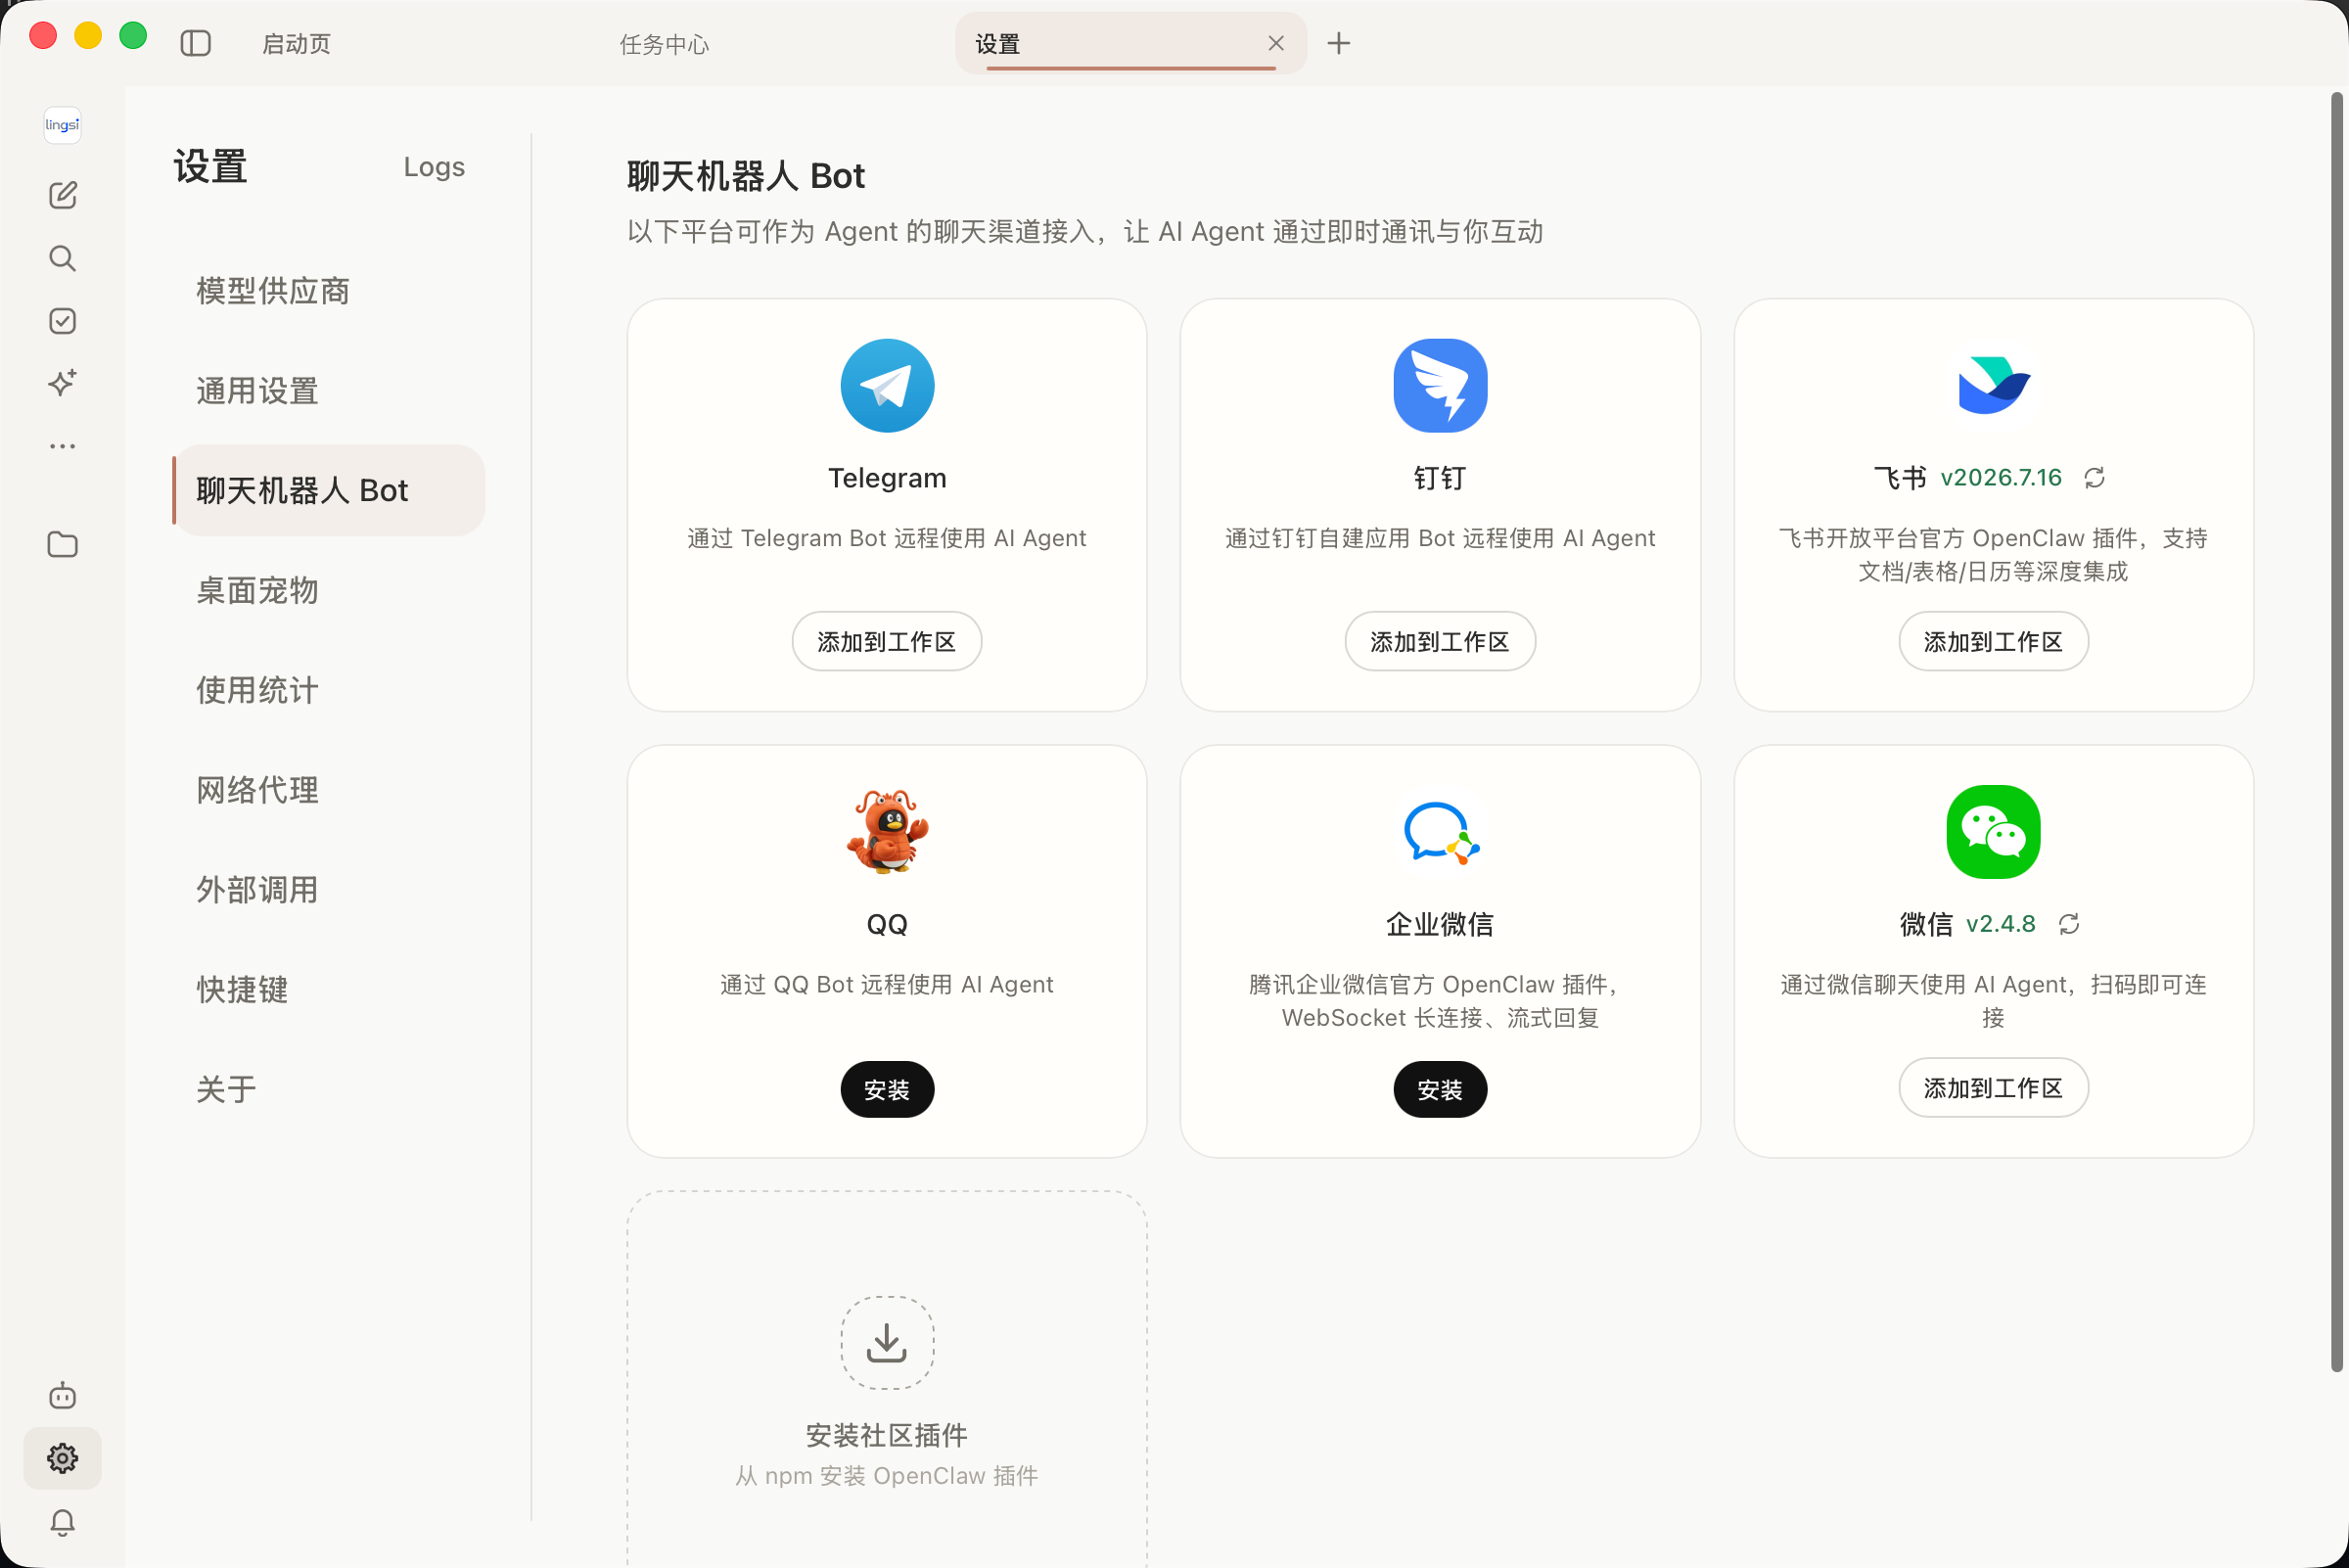Switch to the 任务中心 tab
The width and height of the screenshot is (2349, 1568).
[664, 44]
